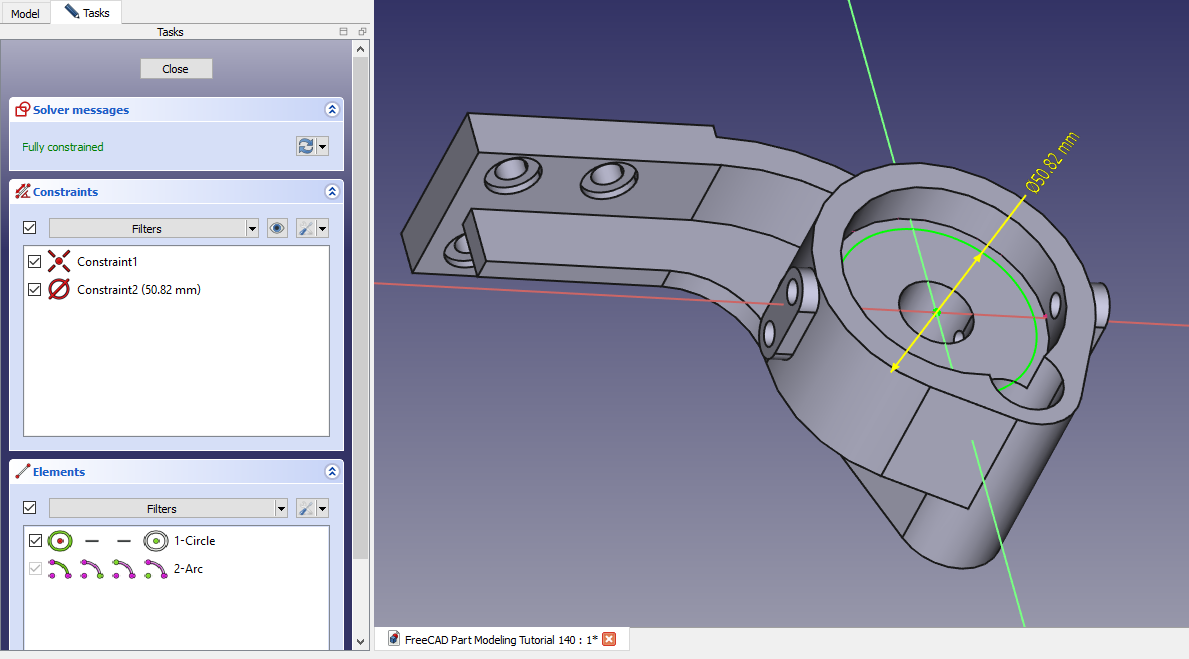This screenshot has height=659, width=1189.
Task: Open the Constraints Filters dropdown
Action: (x=252, y=228)
